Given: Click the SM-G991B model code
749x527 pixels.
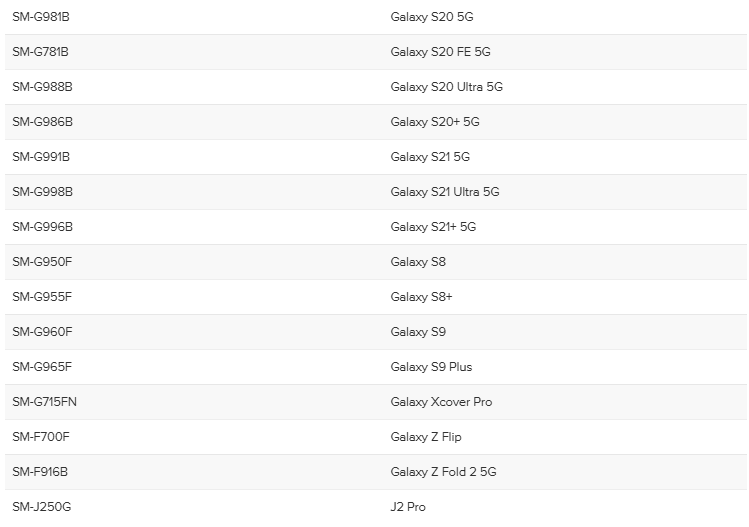Looking at the screenshot, I should [41, 157].
